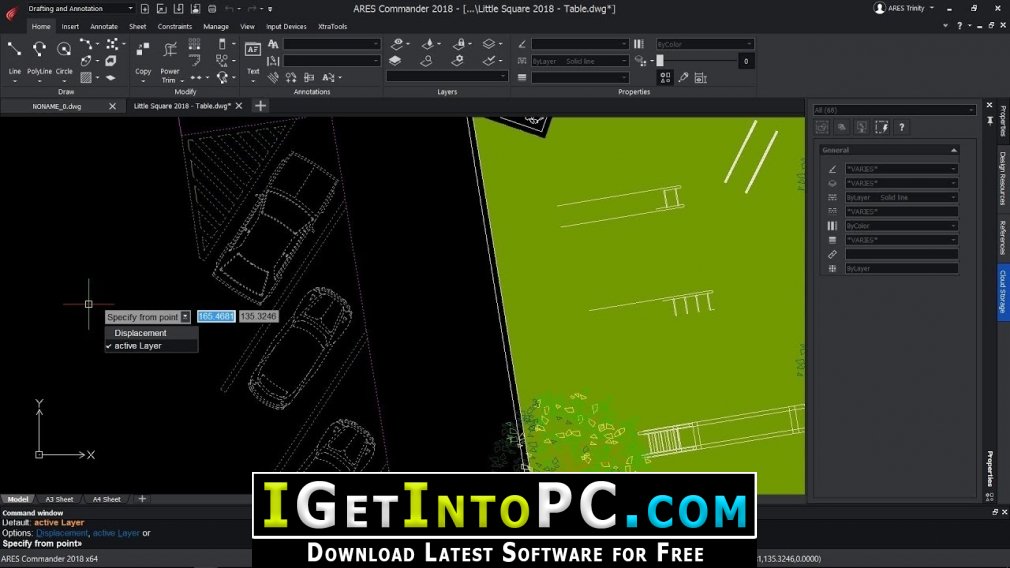This screenshot has width=1010, height=568.
Task: Click the quick select shapes icon in Properties
Action: pos(665,78)
